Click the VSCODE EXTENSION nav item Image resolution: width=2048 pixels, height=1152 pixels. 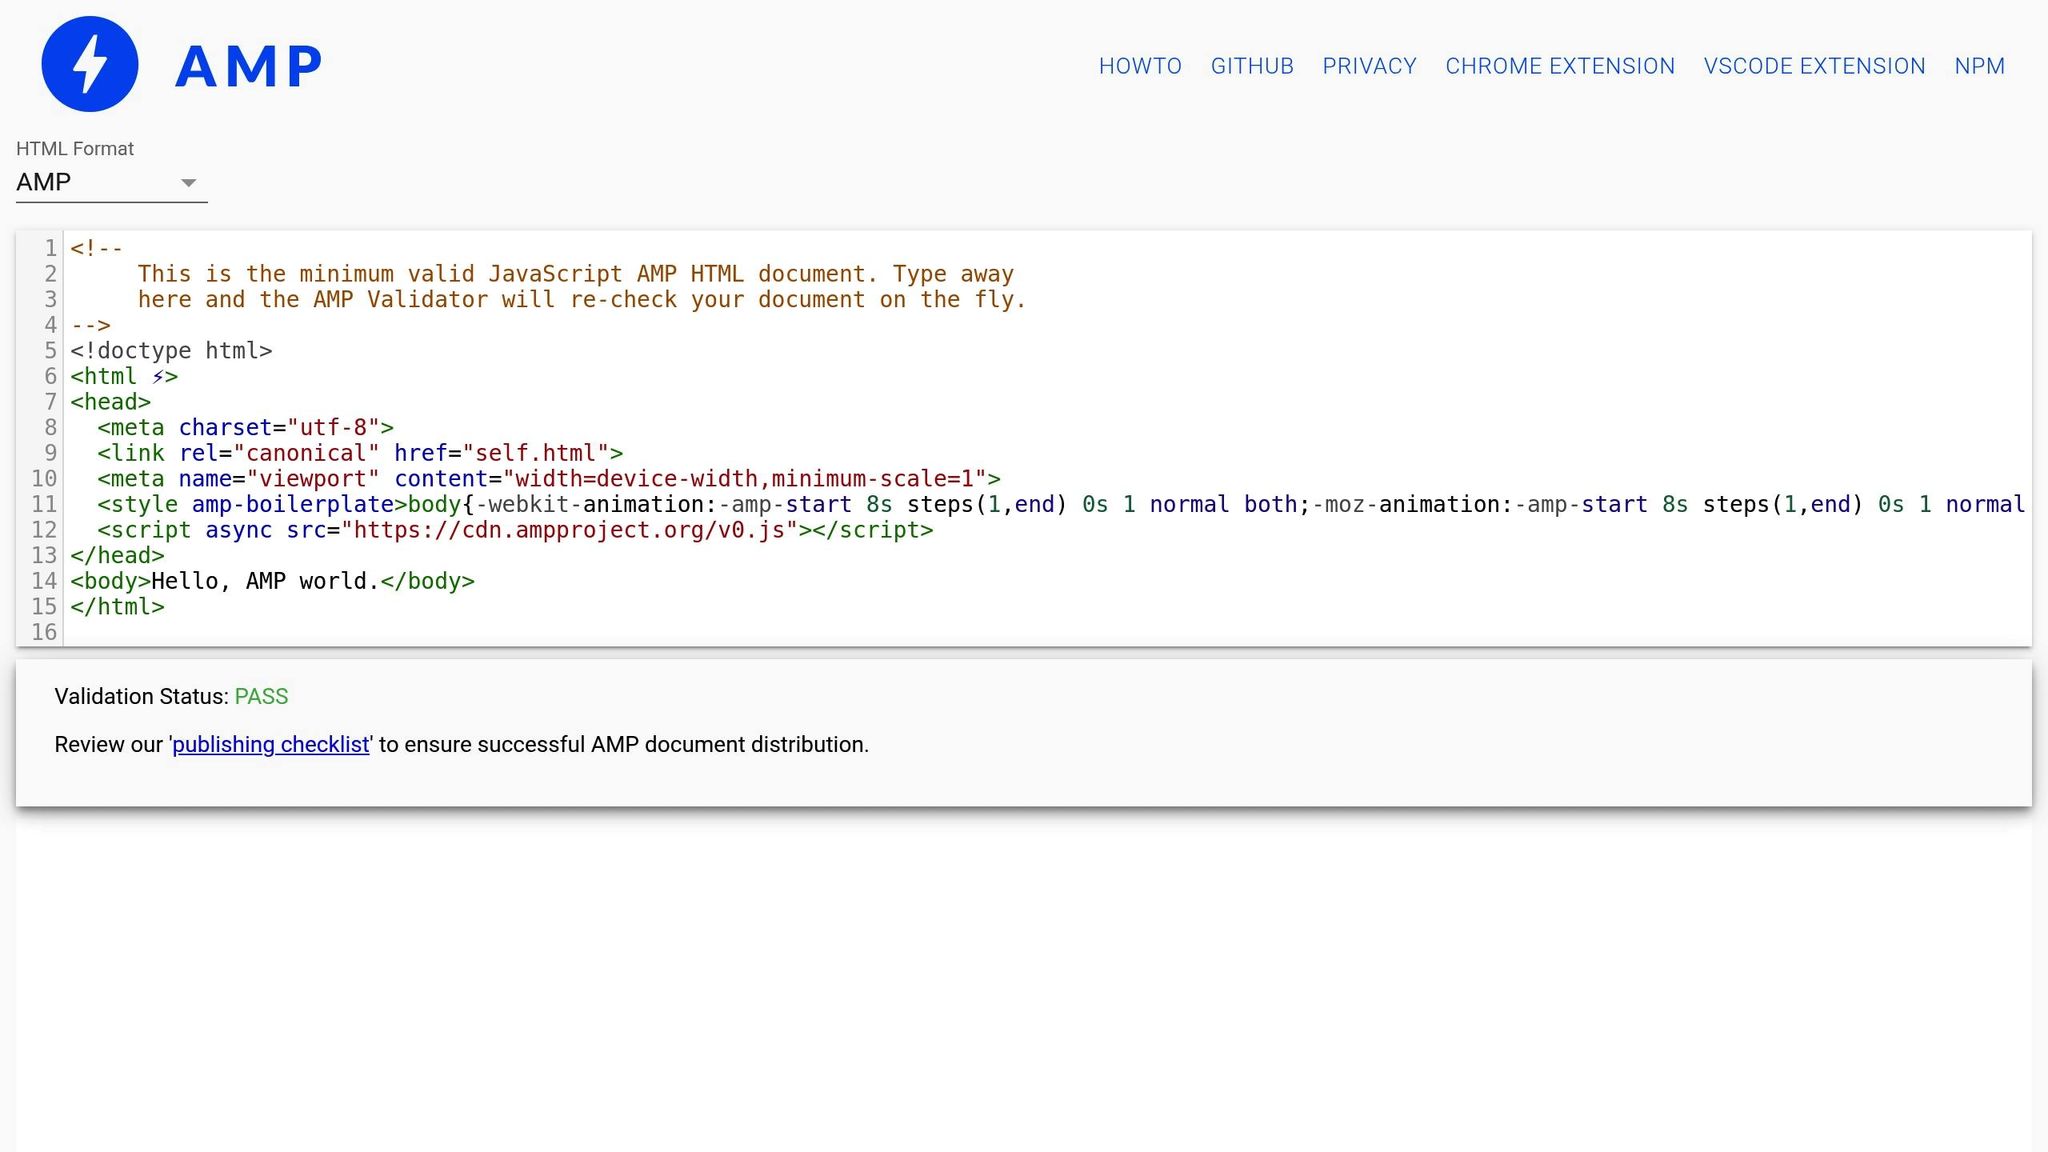[x=1815, y=66]
